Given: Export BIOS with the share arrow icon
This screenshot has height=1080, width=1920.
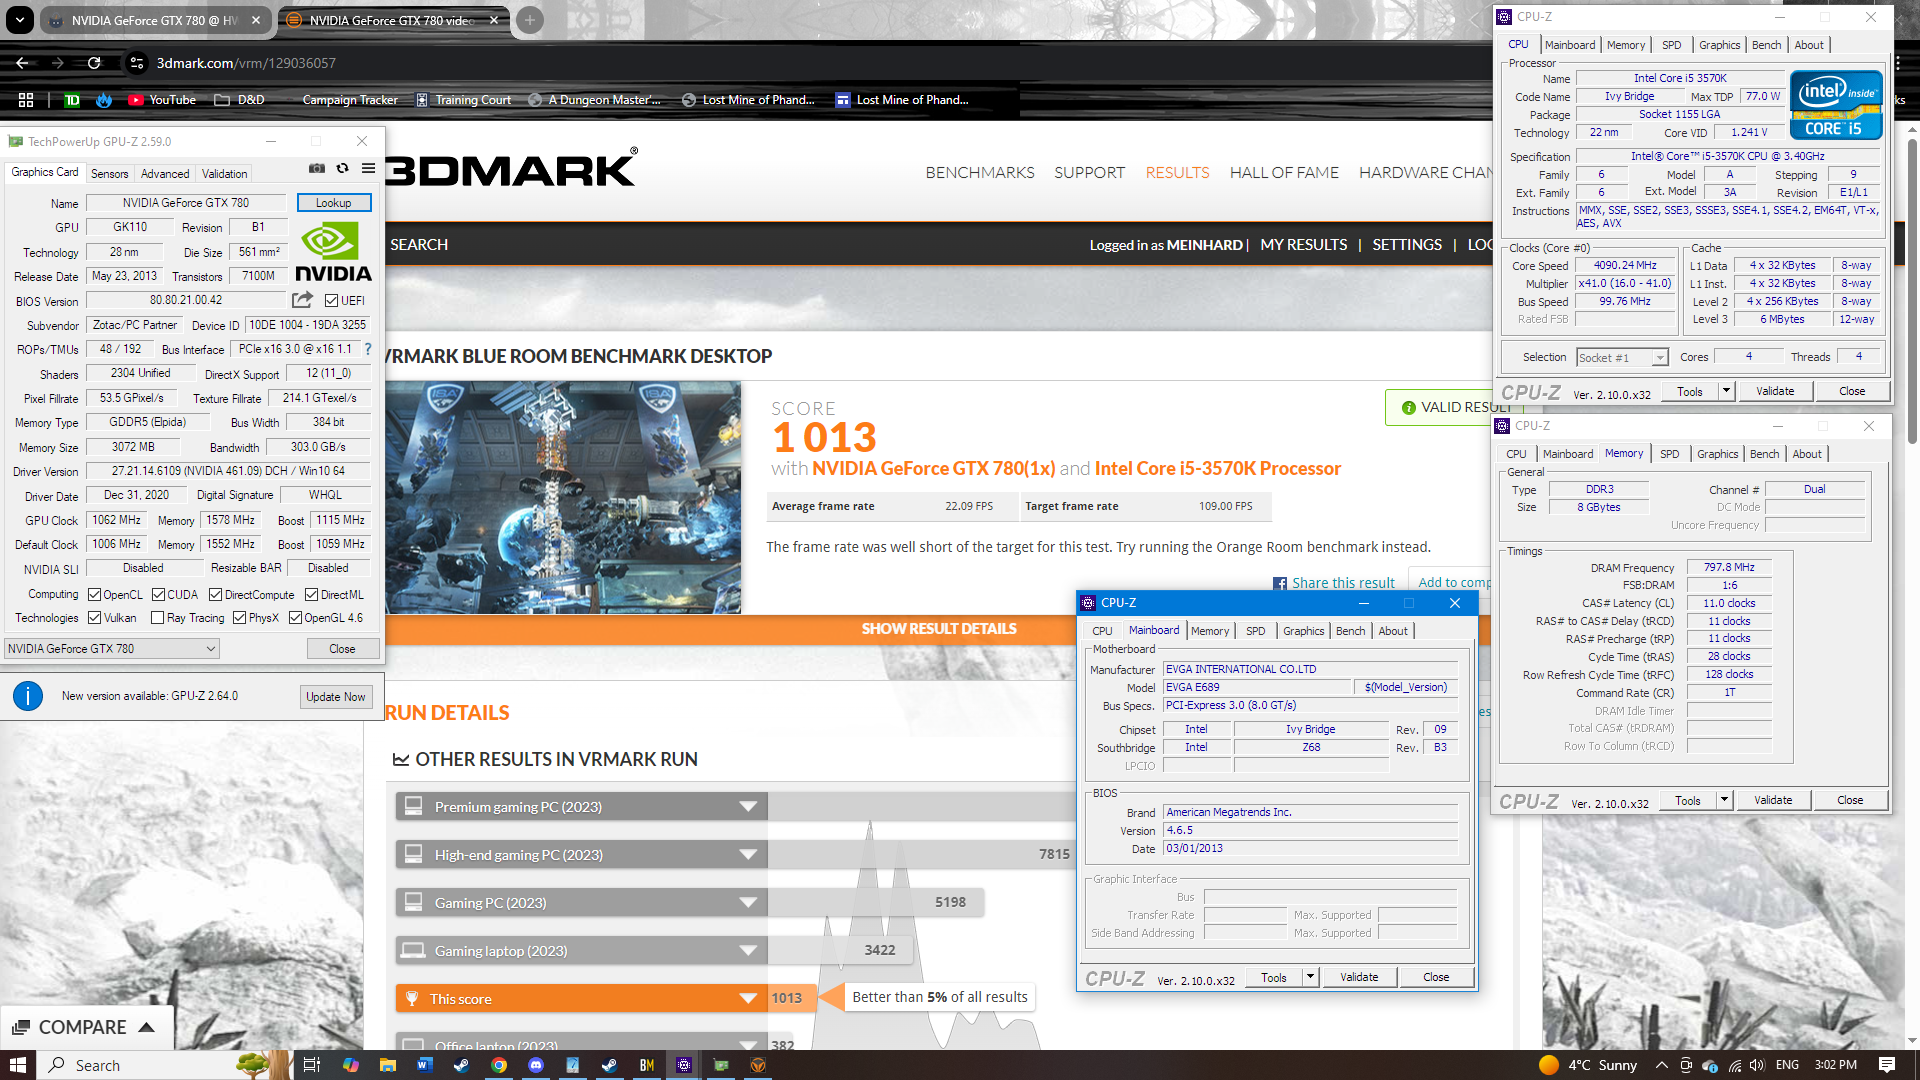Looking at the screenshot, I should [302, 300].
